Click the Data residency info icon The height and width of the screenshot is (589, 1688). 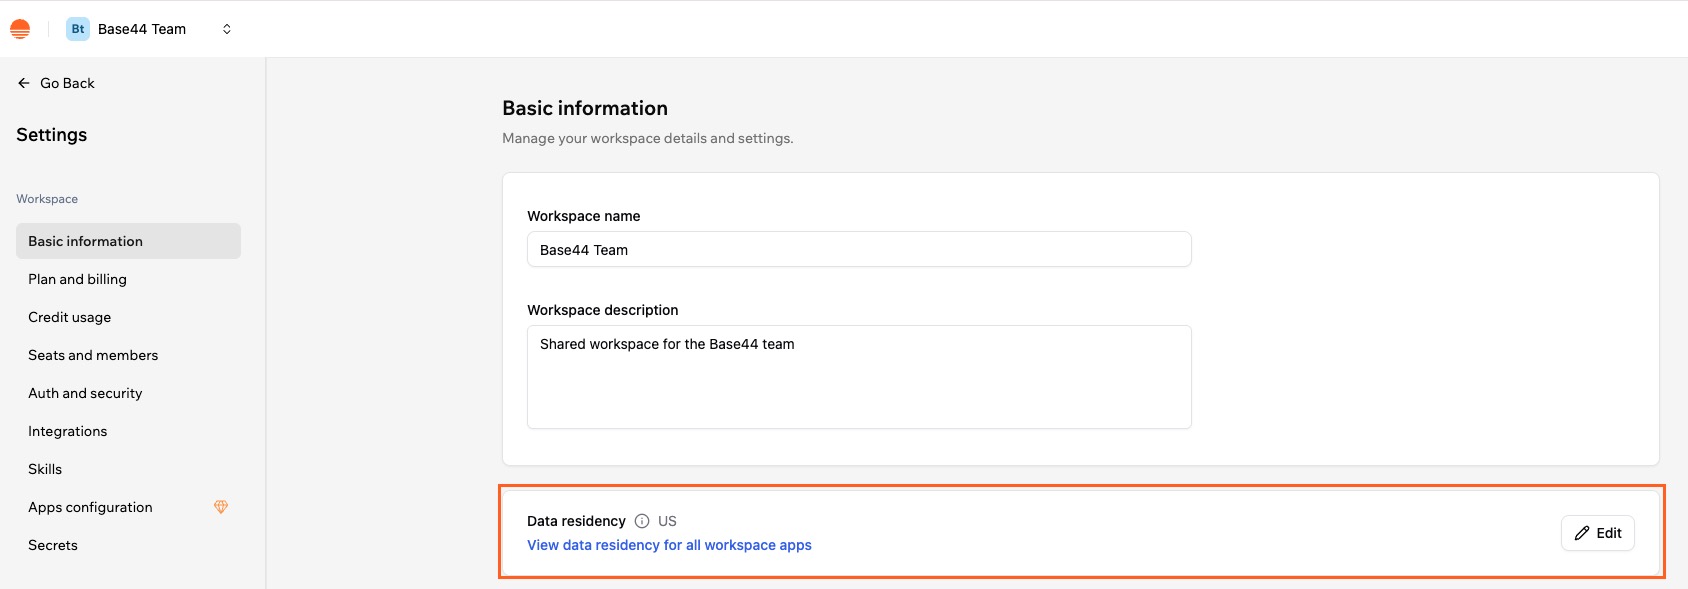pyautogui.click(x=642, y=521)
